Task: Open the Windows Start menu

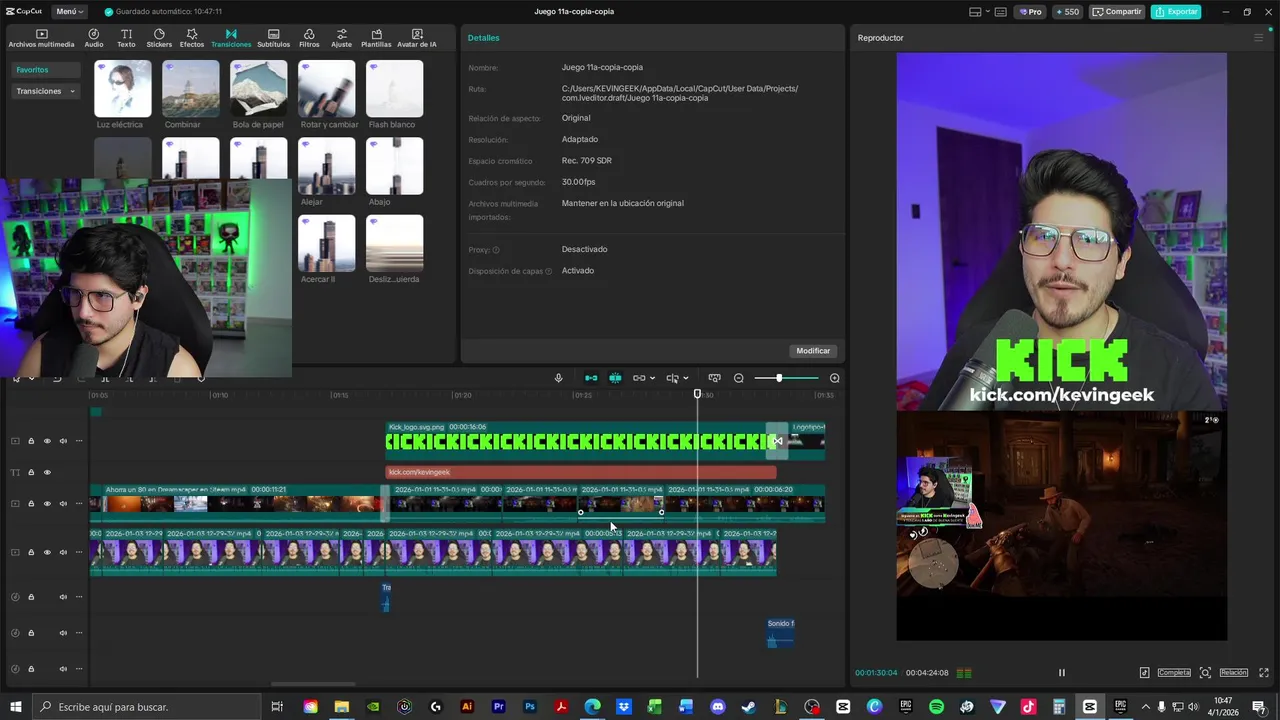Action: 16,707
